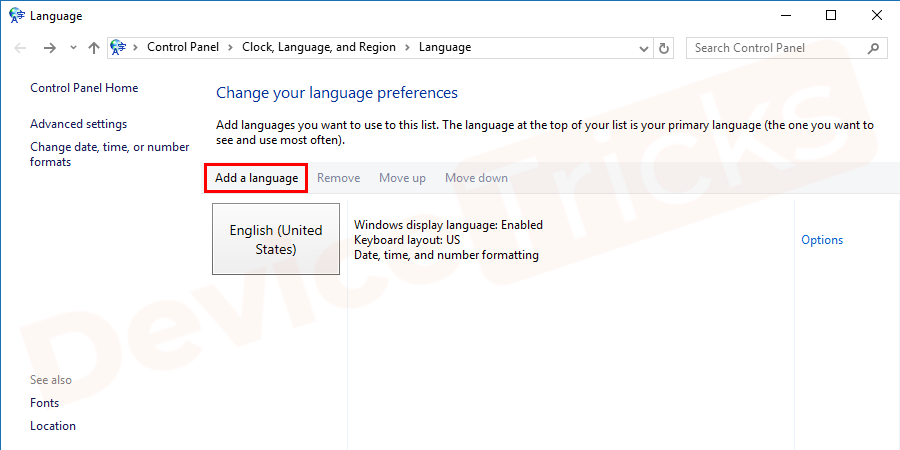
Task: Close the Language window
Action: click(876, 15)
